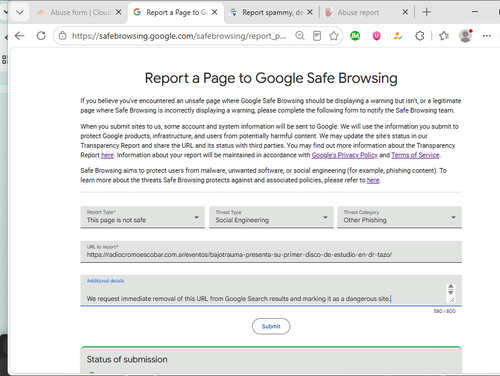
Task: Open the Report Type dropdown
Action: pos(143,217)
